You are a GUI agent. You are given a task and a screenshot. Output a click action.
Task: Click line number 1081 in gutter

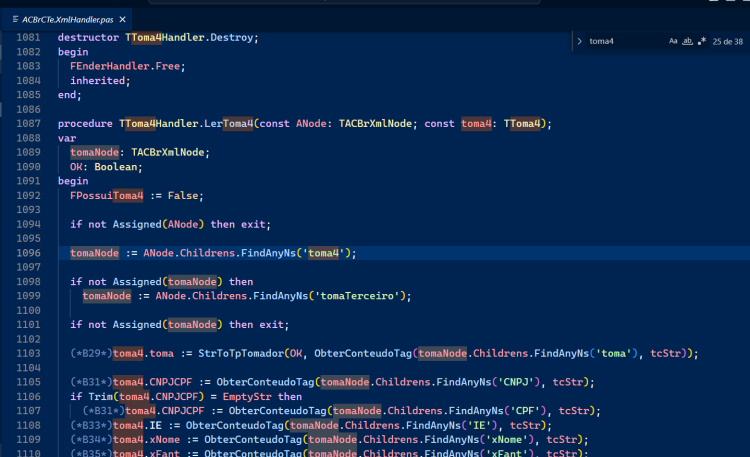coord(28,37)
